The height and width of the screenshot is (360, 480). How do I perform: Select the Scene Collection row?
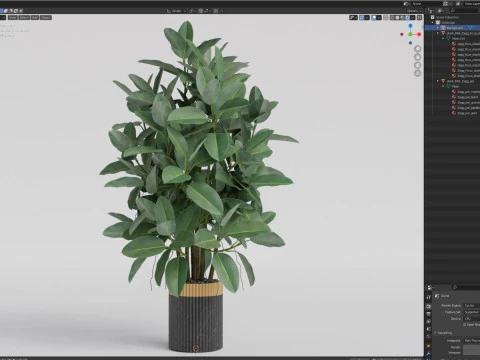(452, 17)
